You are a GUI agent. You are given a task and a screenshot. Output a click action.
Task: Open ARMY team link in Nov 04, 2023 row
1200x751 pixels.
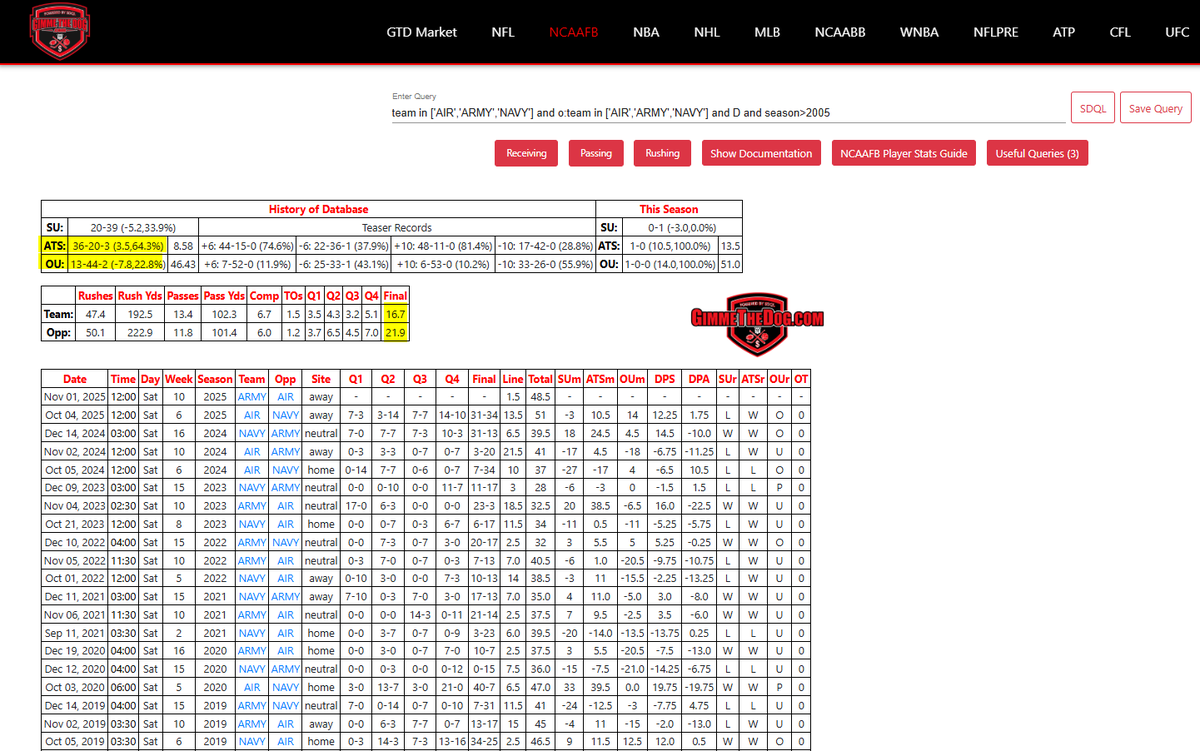(252, 505)
